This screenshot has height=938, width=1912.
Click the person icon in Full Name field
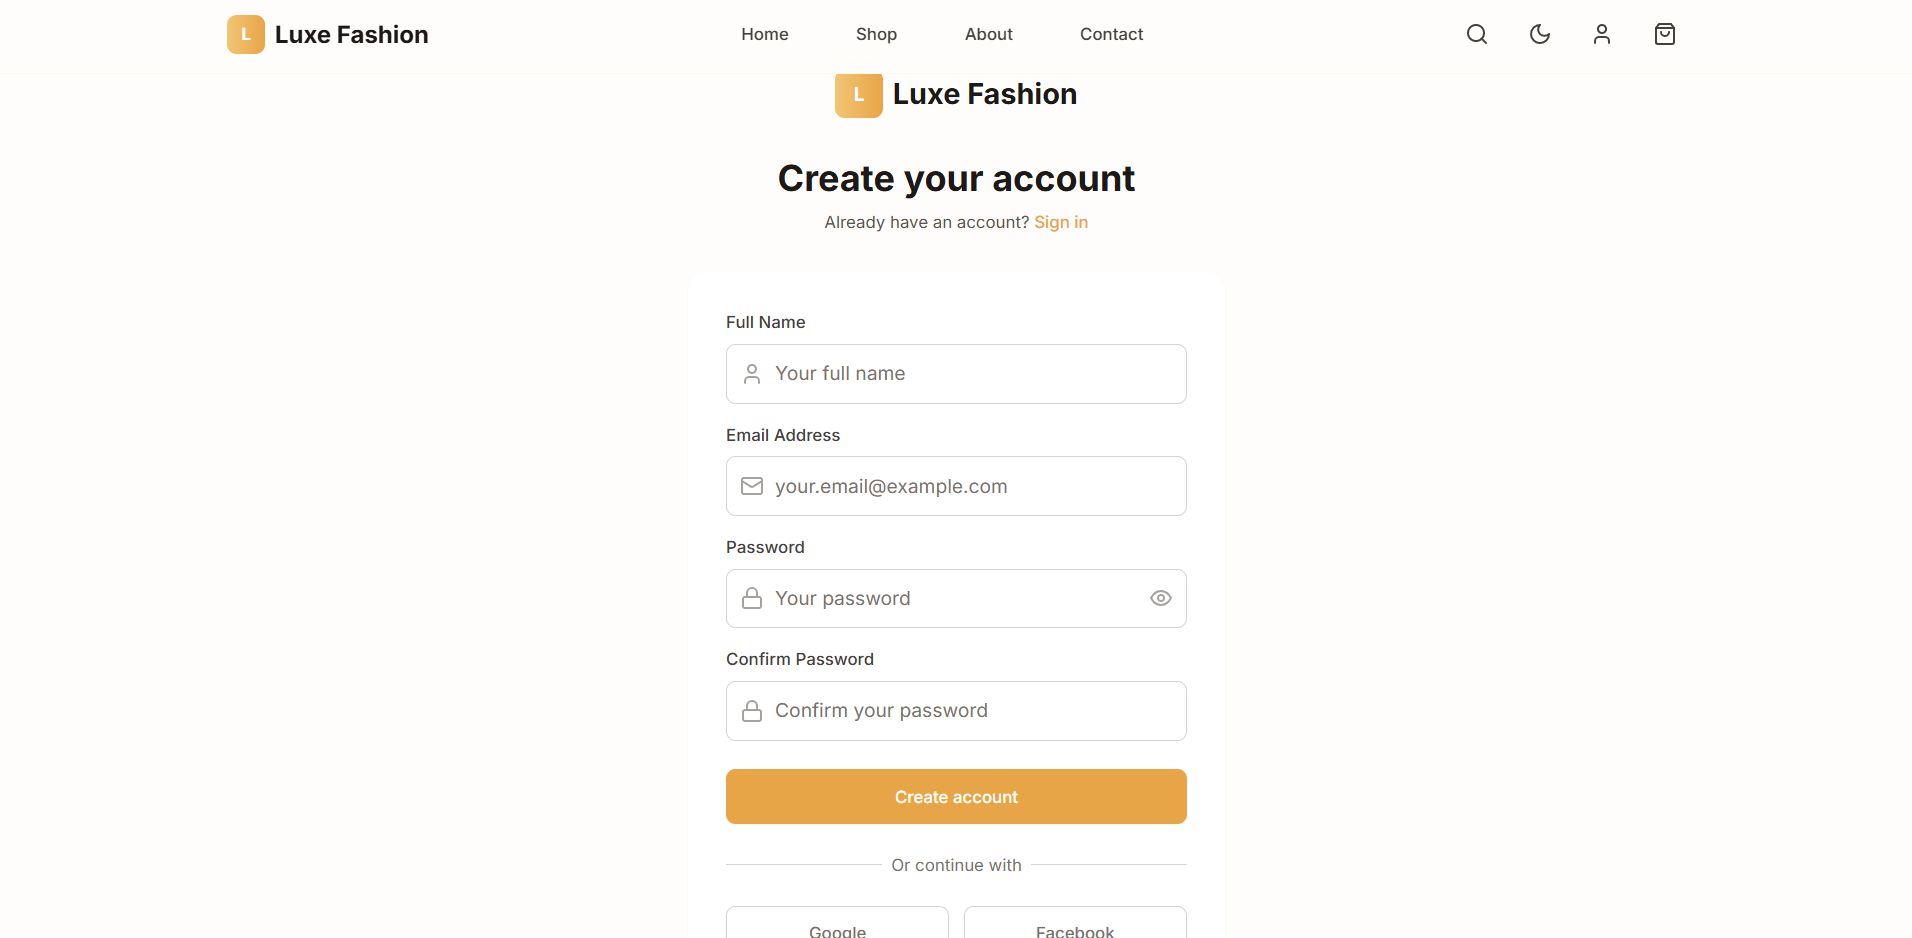pos(752,374)
